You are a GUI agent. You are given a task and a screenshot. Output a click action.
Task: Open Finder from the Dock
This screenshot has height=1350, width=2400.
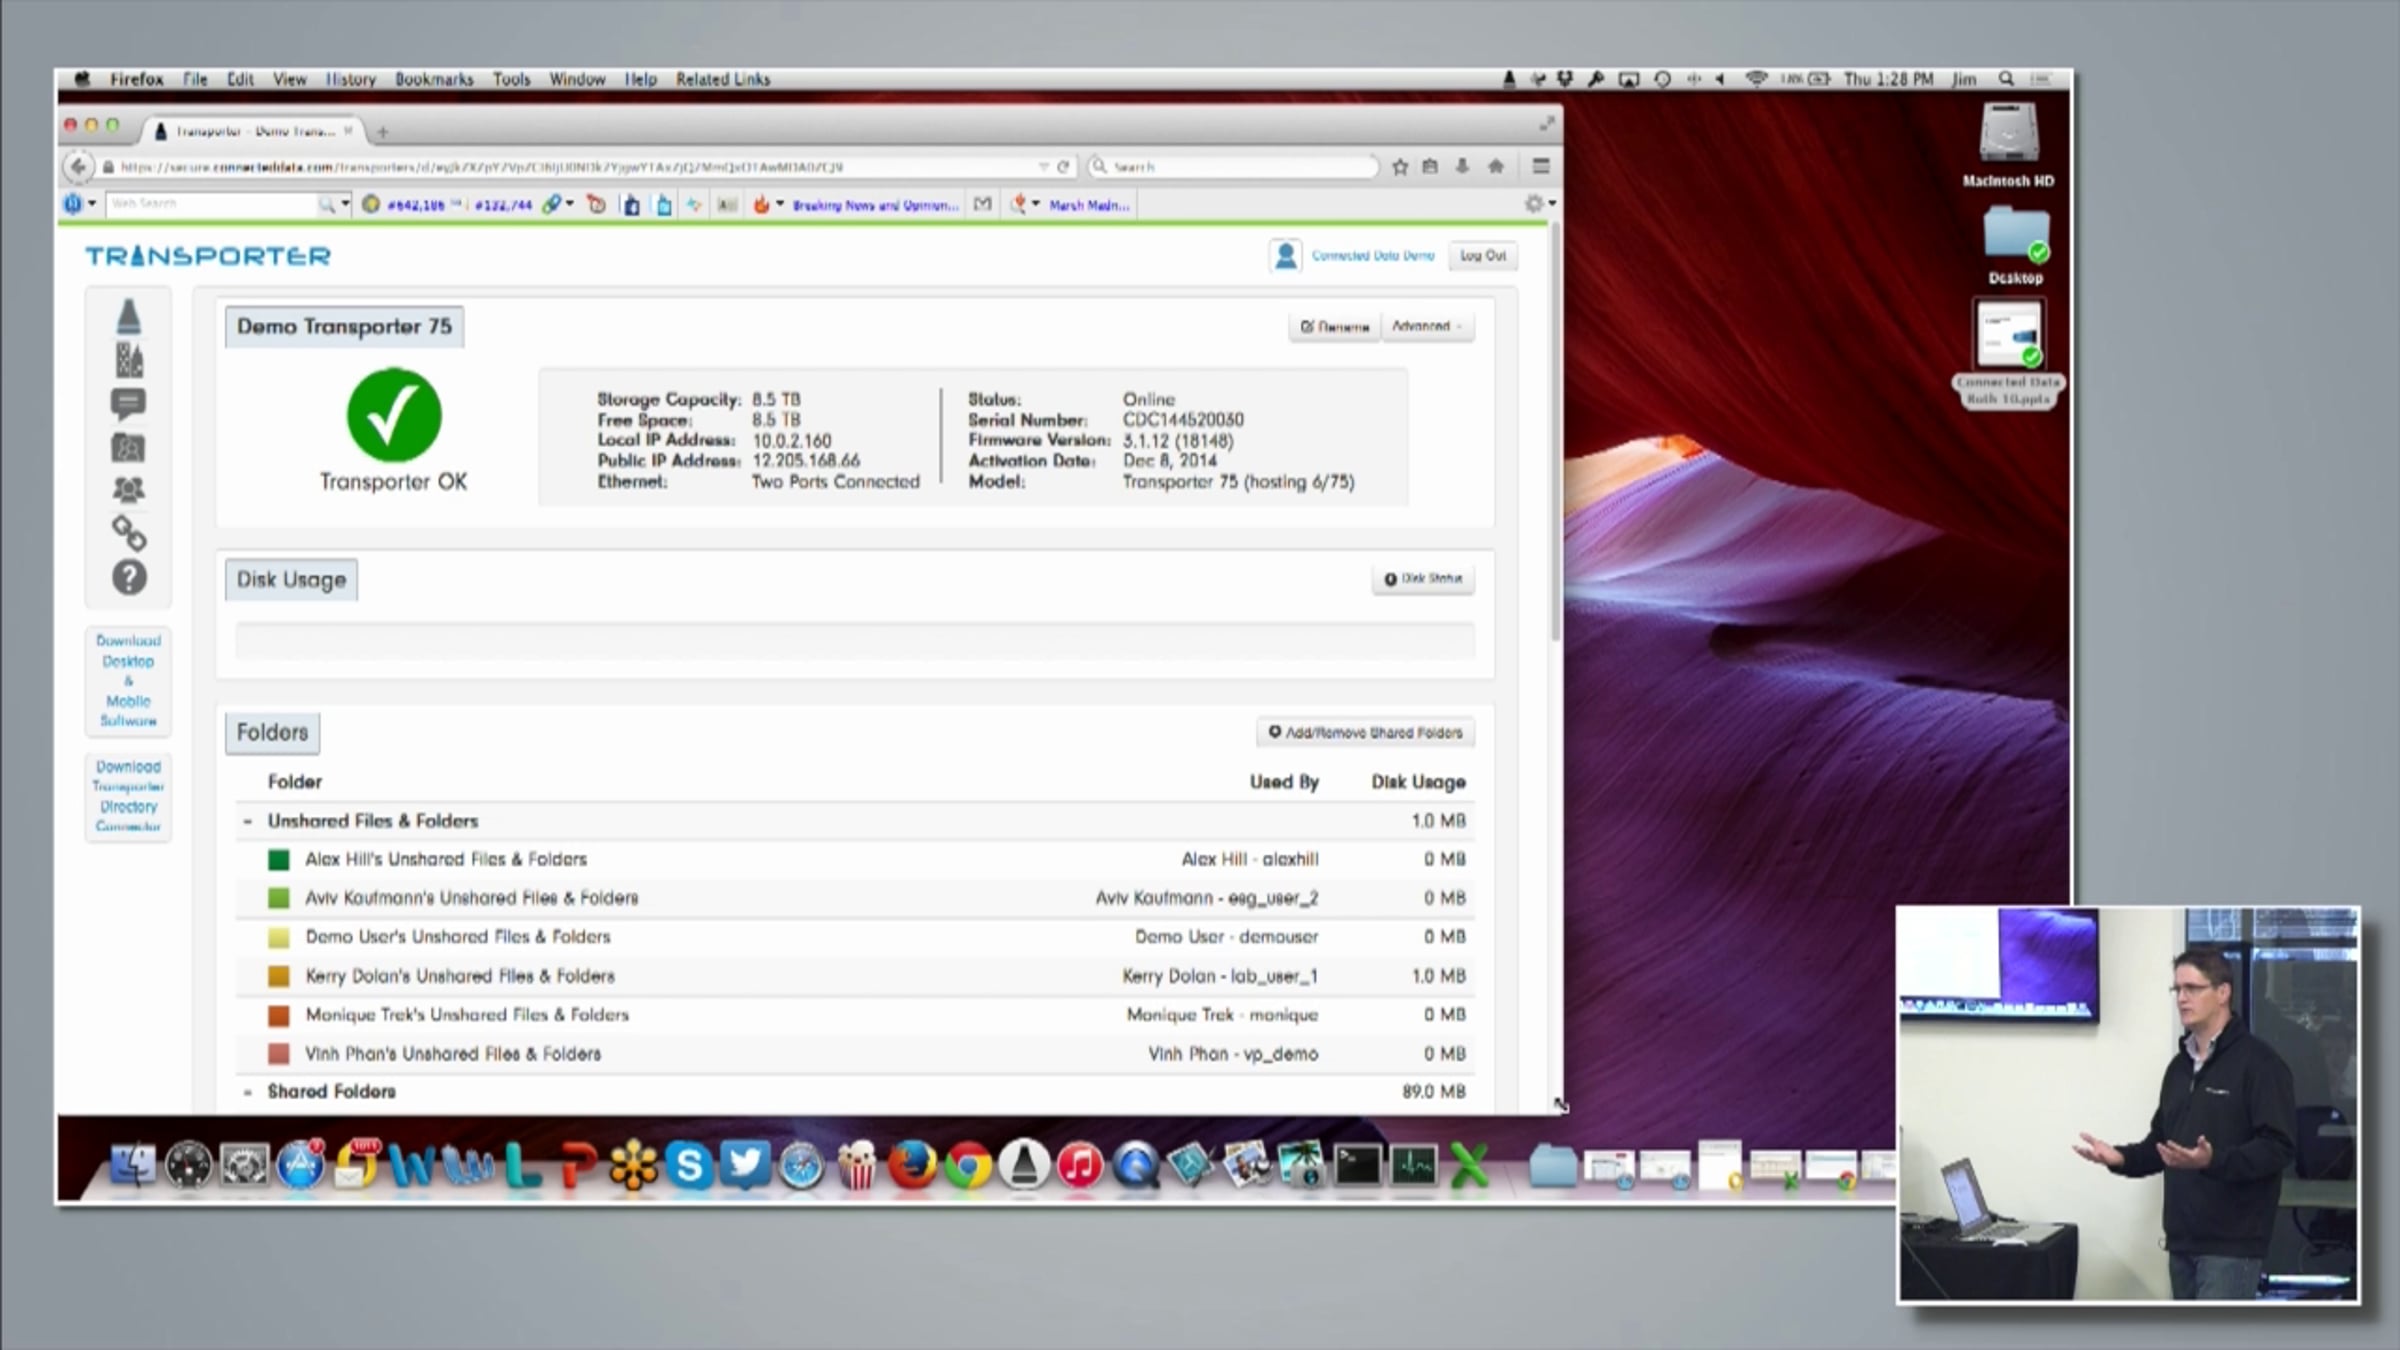tap(132, 1165)
